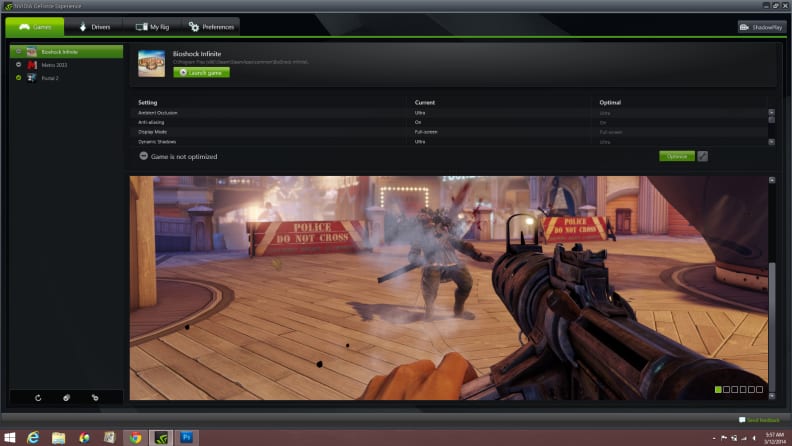Click the rightmost icon below games list
Screen dimensions: 792x446
click(x=95, y=398)
